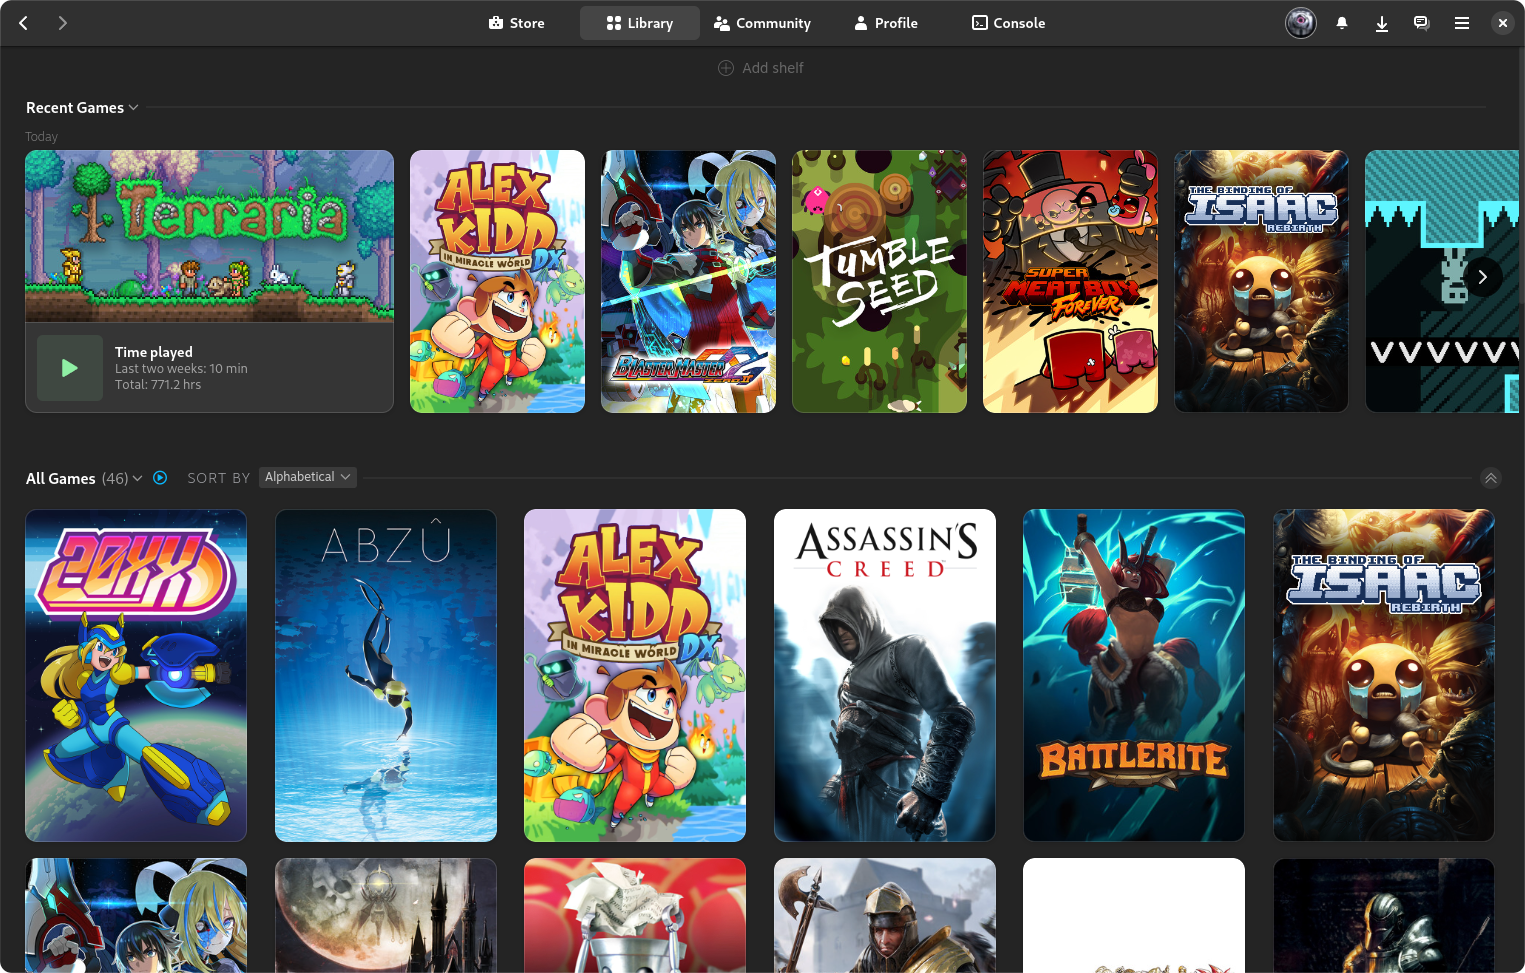Close the window with X button
This screenshot has width=1525, height=973.
point(1503,23)
